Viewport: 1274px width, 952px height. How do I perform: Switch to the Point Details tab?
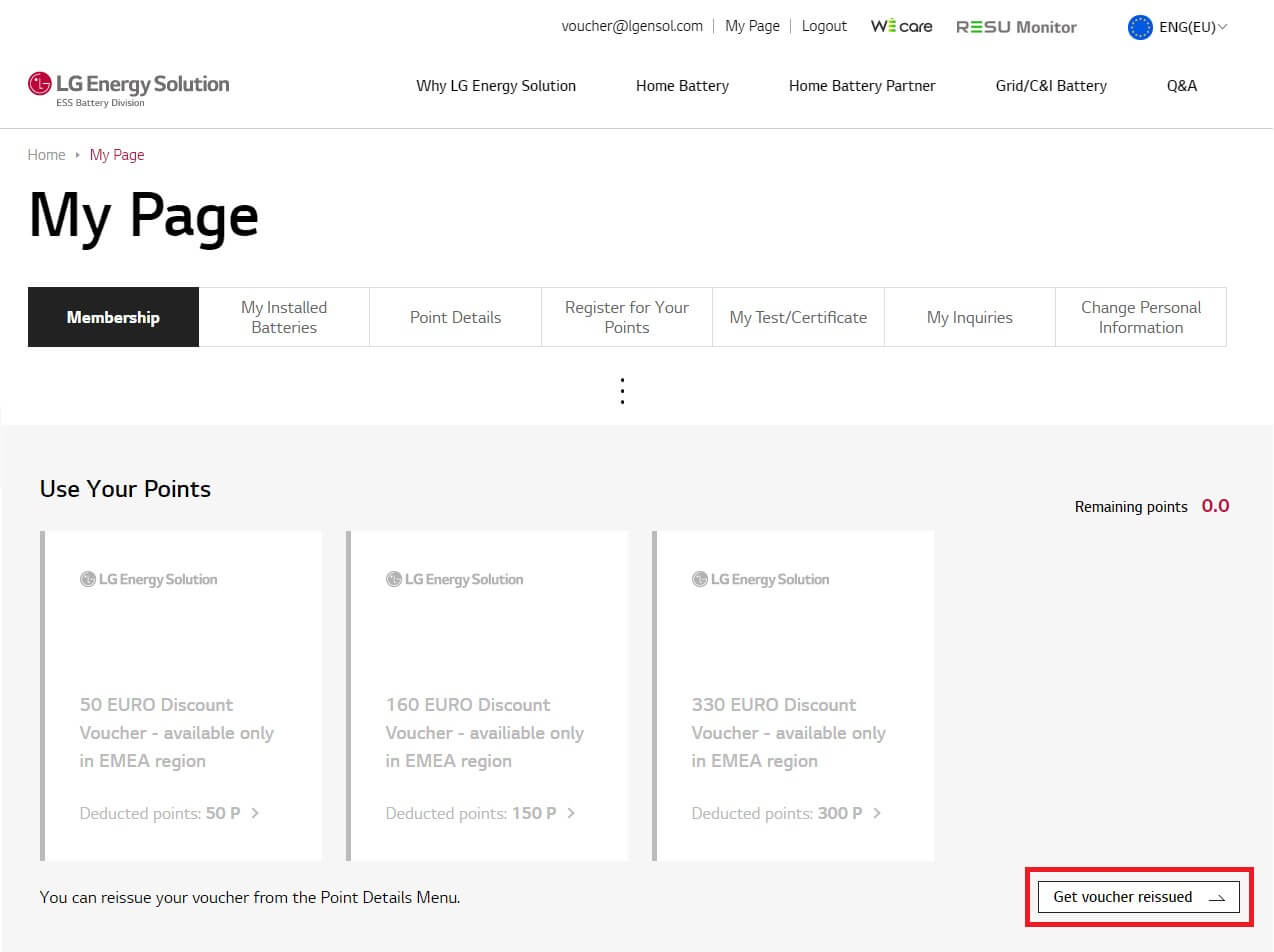tap(455, 317)
